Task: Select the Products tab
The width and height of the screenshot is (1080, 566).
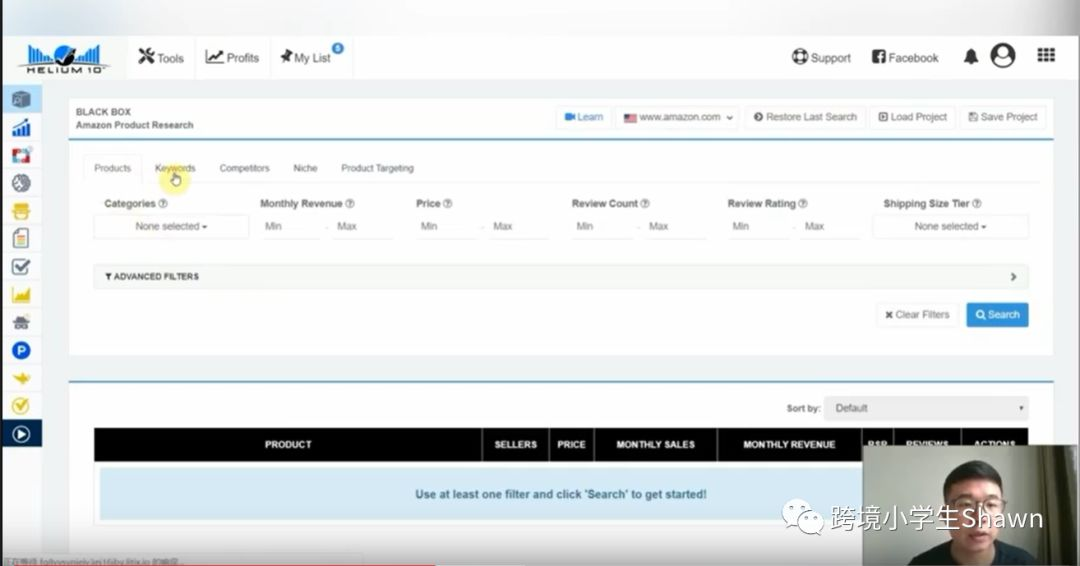Action: pos(112,168)
